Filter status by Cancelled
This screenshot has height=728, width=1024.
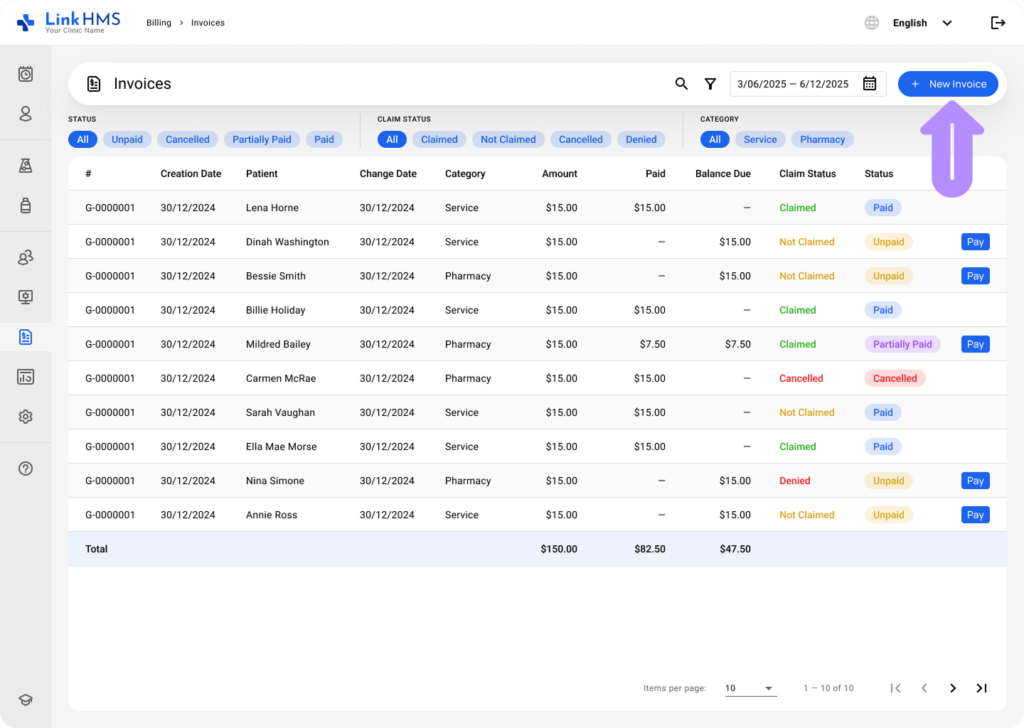[187, 139]
